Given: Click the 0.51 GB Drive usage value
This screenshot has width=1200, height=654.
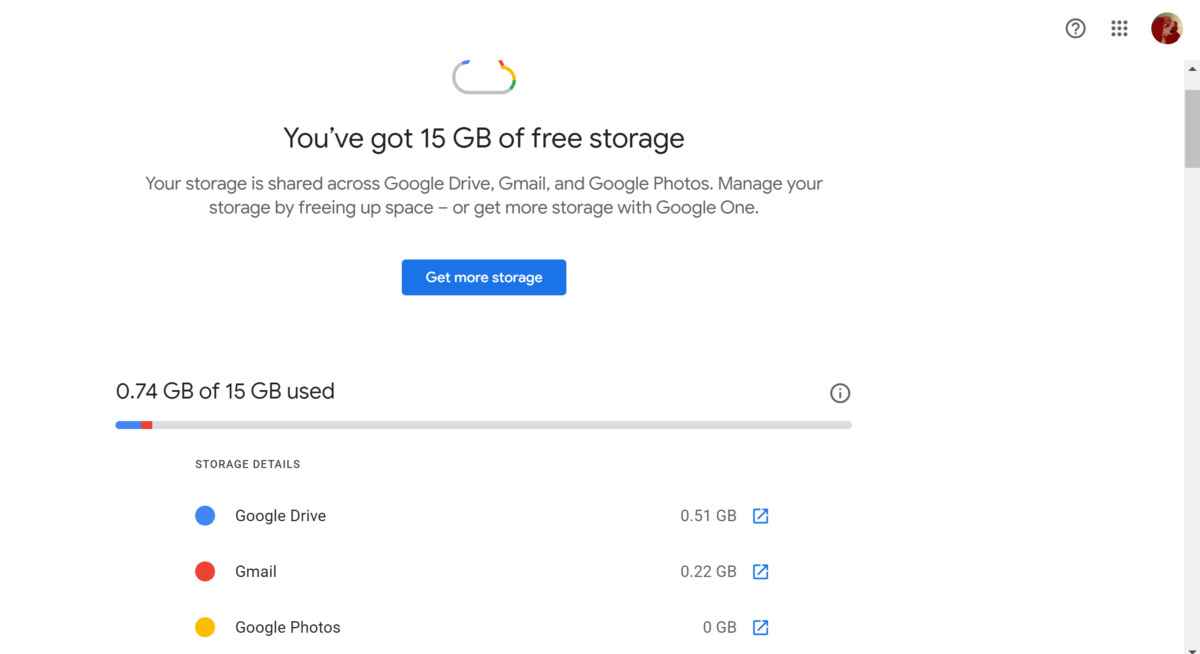Looking at the screenshot, I should click(708, 516).
